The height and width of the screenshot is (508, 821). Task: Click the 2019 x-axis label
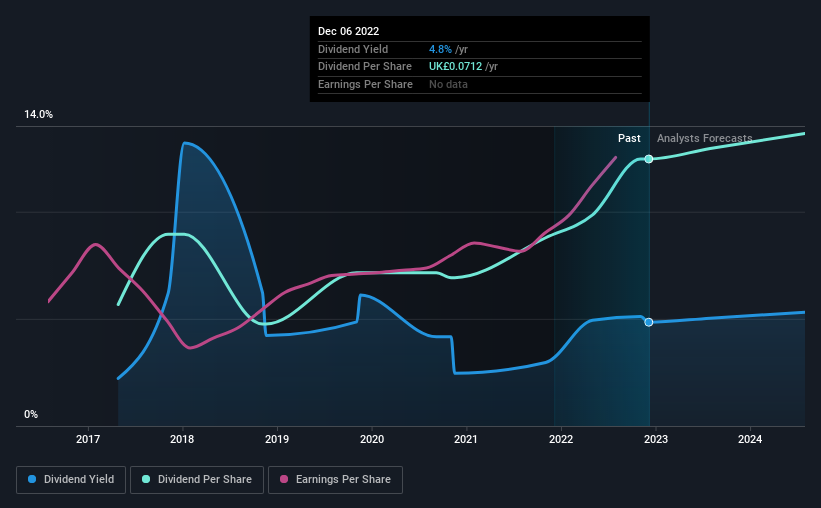(x=277, y=439)
